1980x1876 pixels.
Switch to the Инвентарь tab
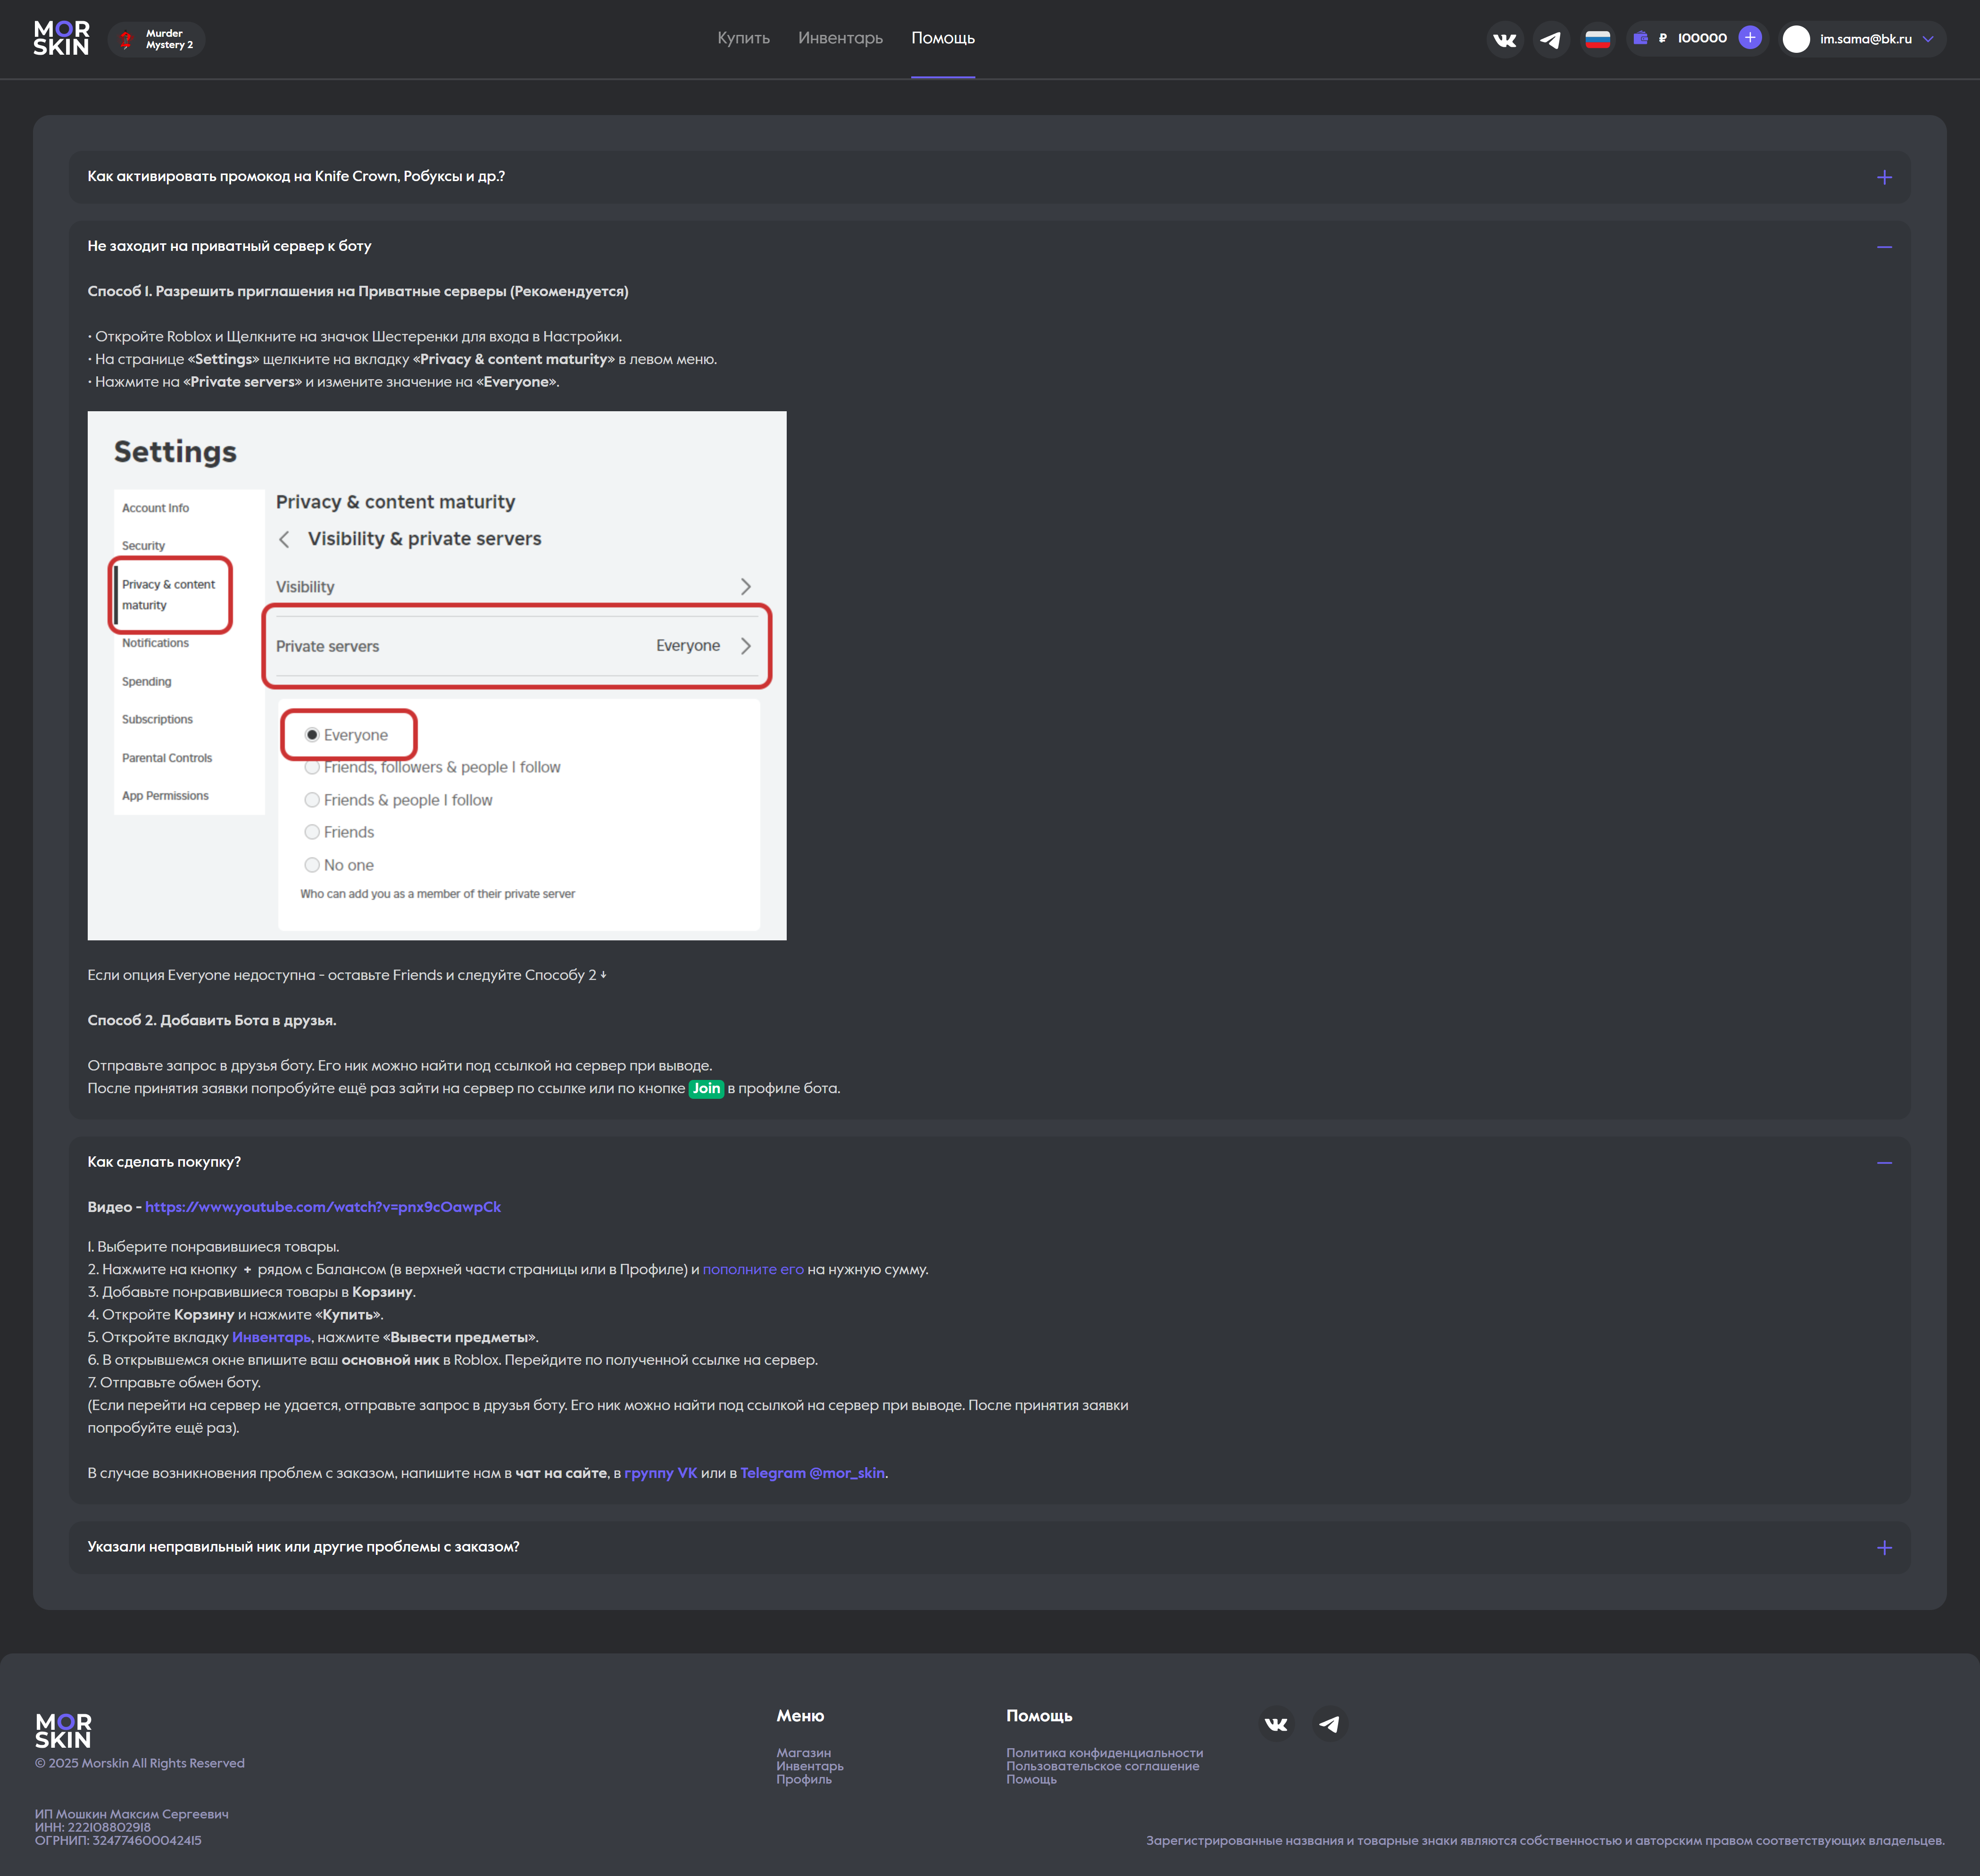(840, 38)
